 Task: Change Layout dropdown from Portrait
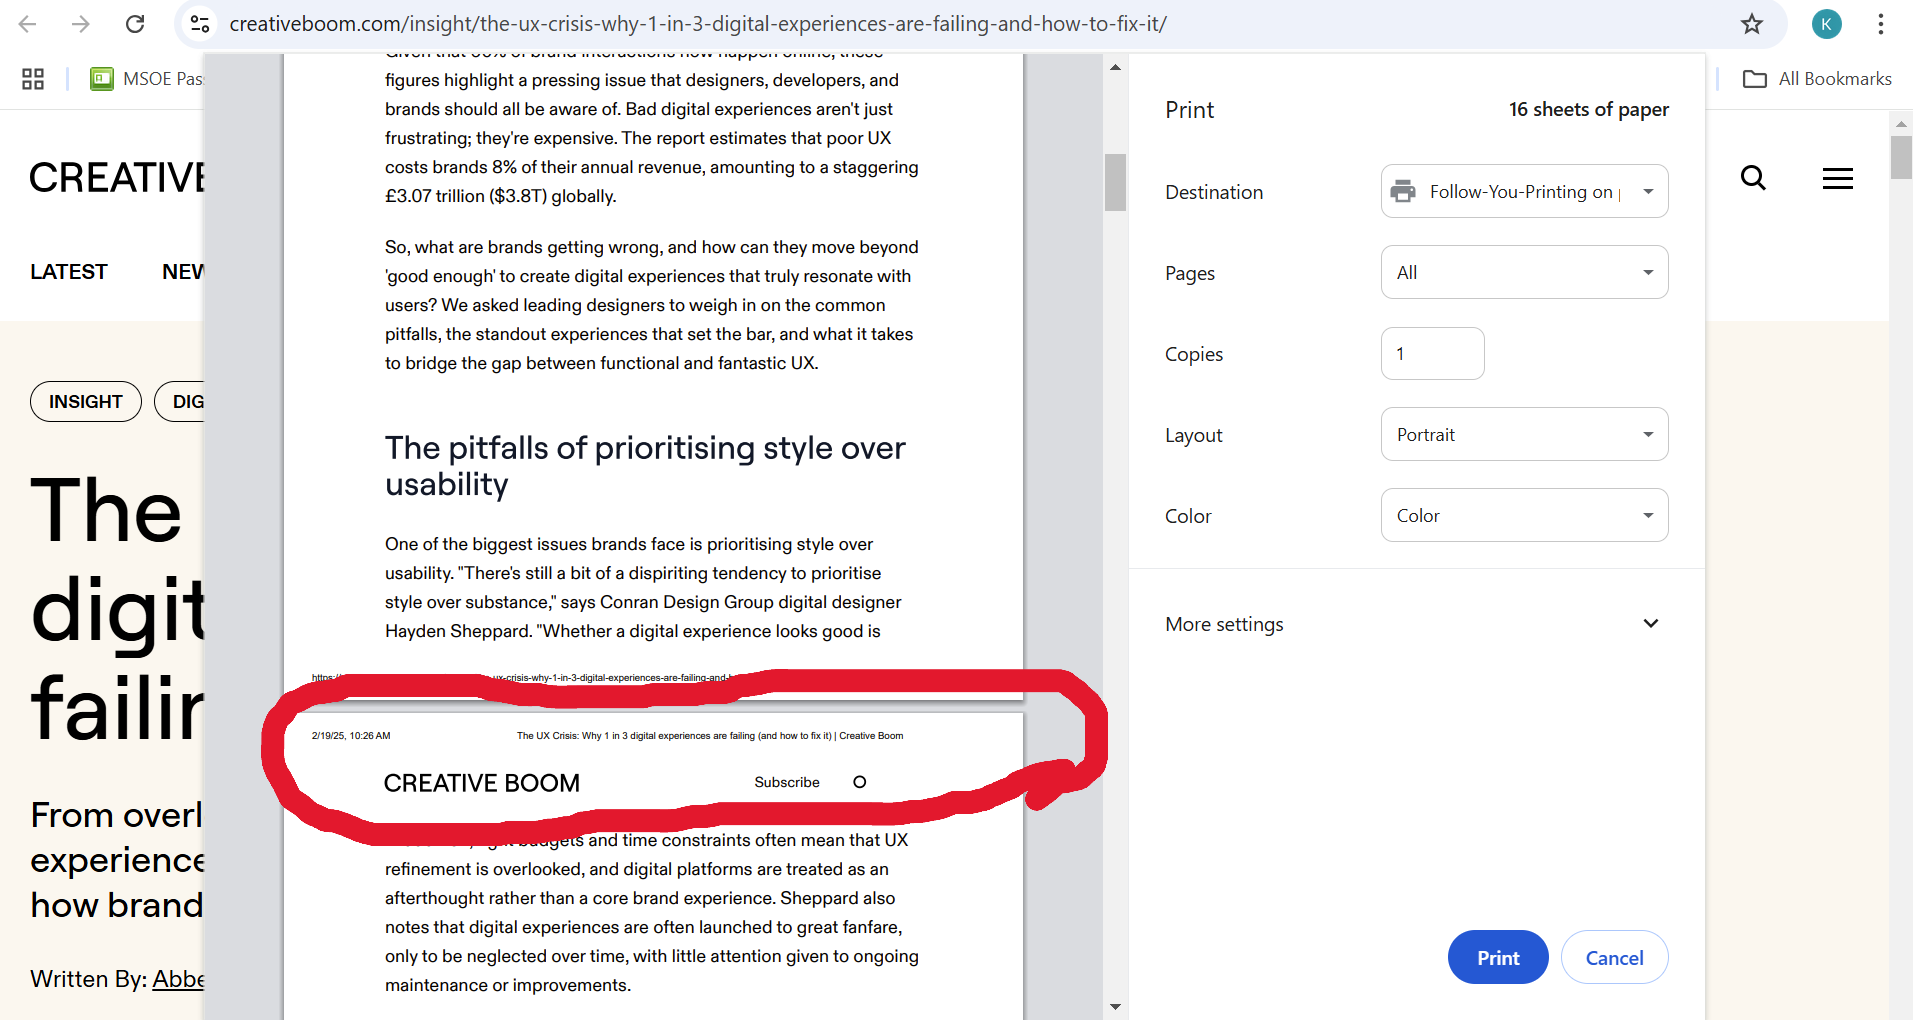coord(1524,434)
